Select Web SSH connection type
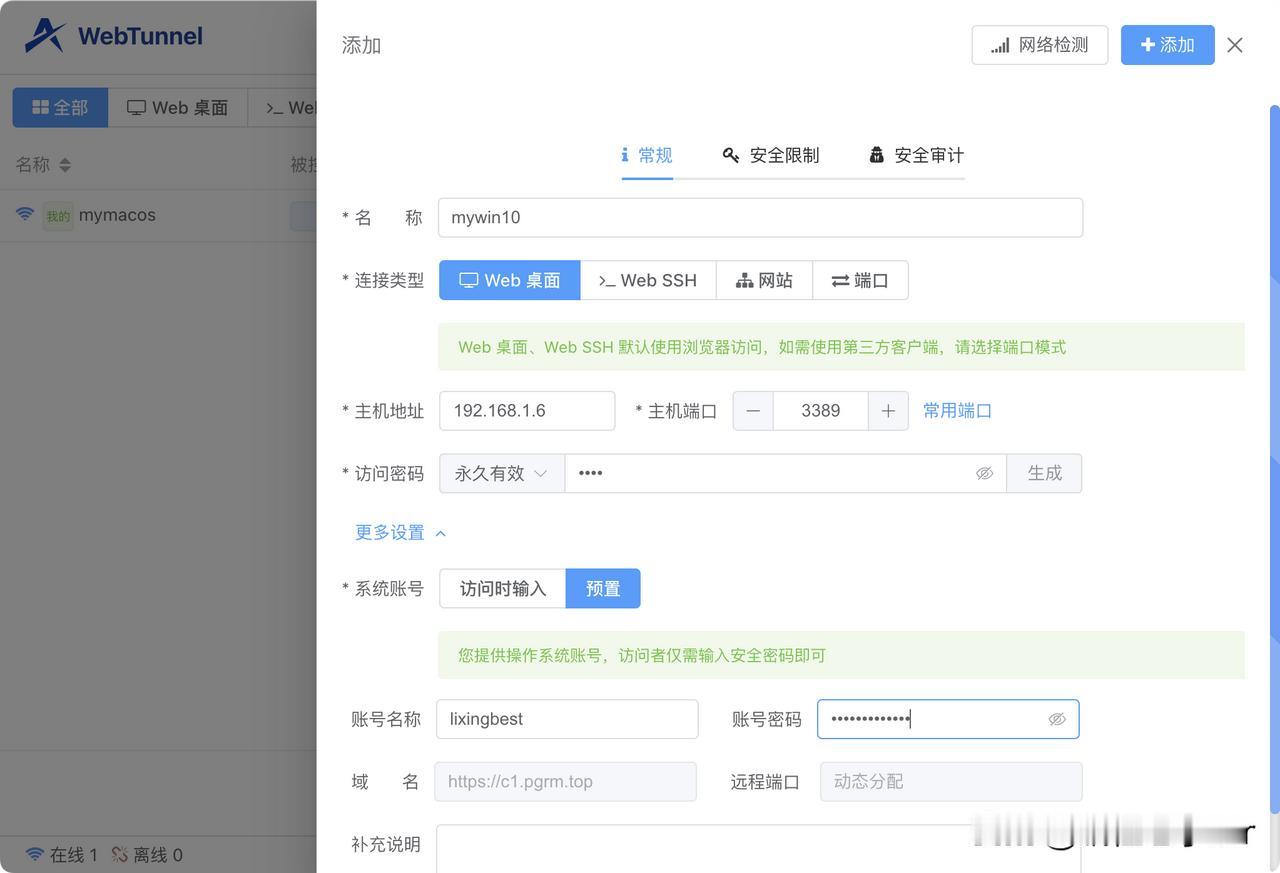This screenshot has height=873, width=1280. click(647, 280)
